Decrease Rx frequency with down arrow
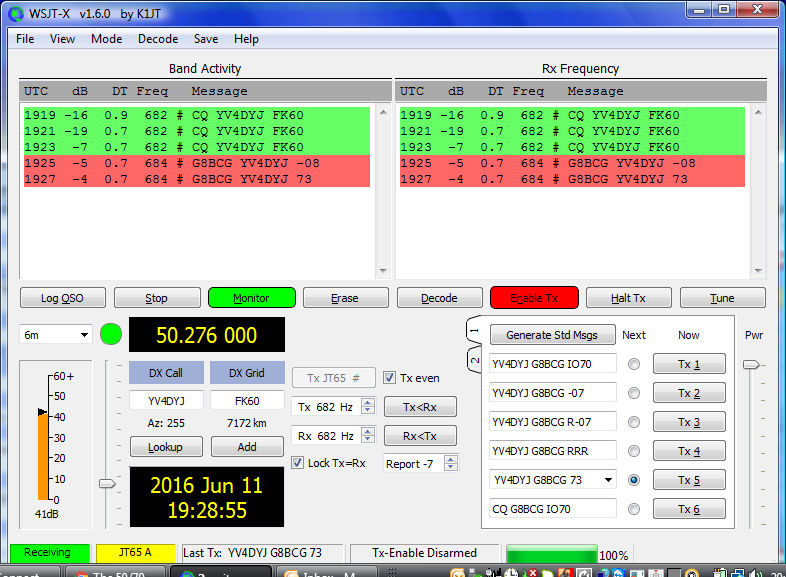786x577 pixels. (368, 439)
